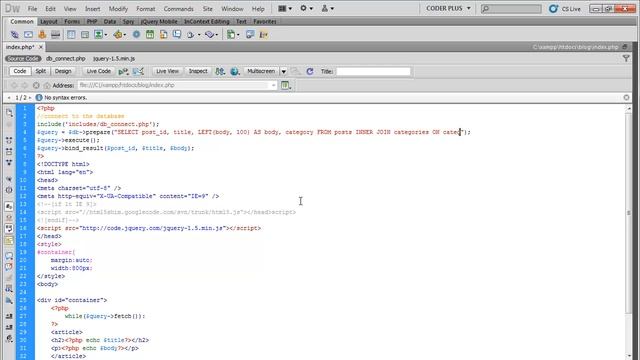This screenshot has width=640, height=360.
Task: Insert the Date icon
Action: [150, 35]
